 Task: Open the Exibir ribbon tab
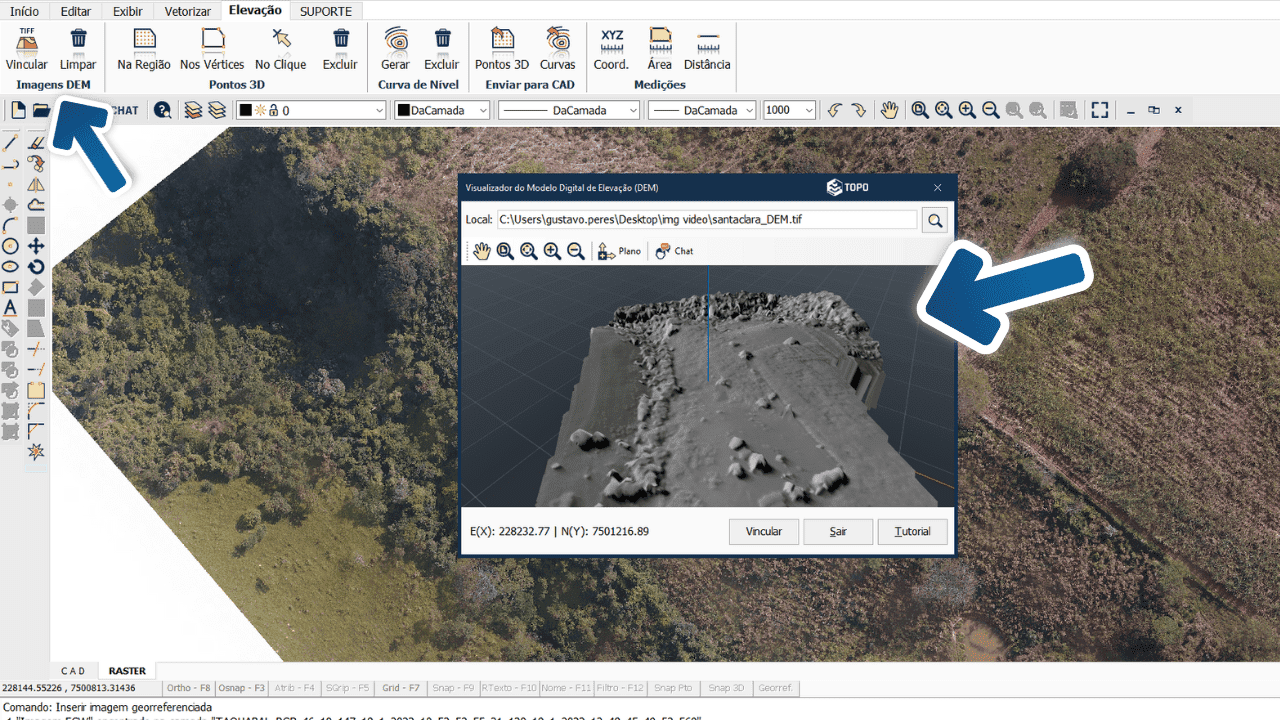pyautogui.click(x=127, y=11)
